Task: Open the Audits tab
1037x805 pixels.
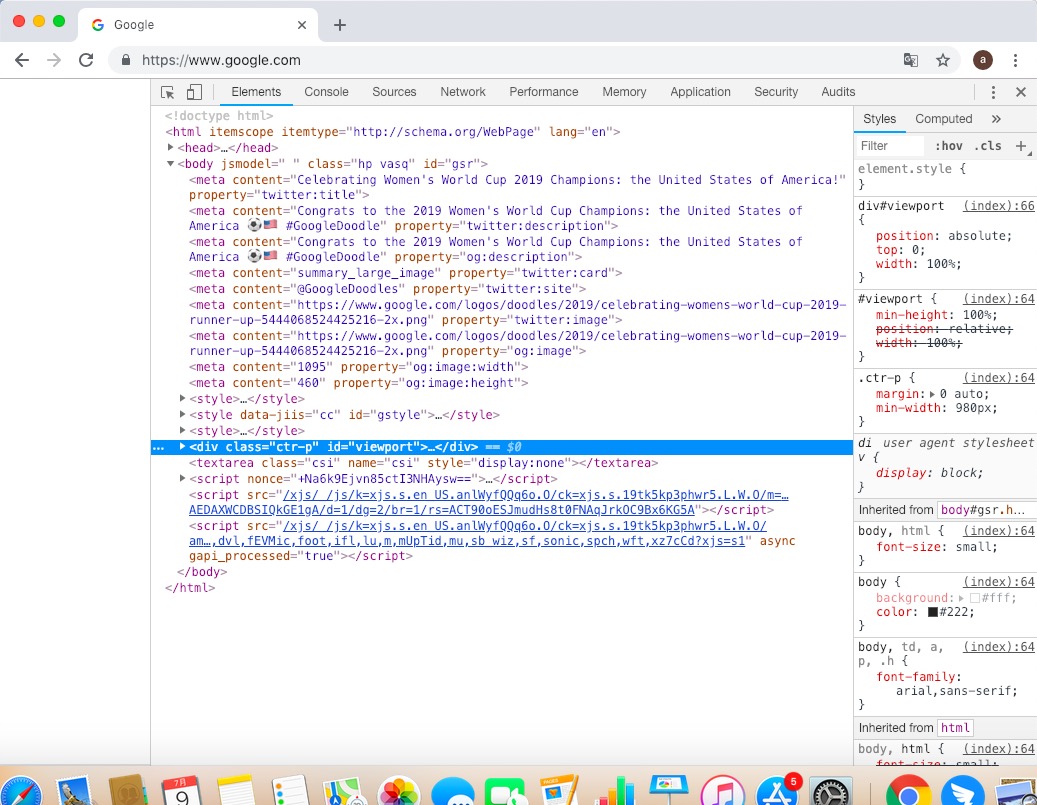Action: click(838, 92)
